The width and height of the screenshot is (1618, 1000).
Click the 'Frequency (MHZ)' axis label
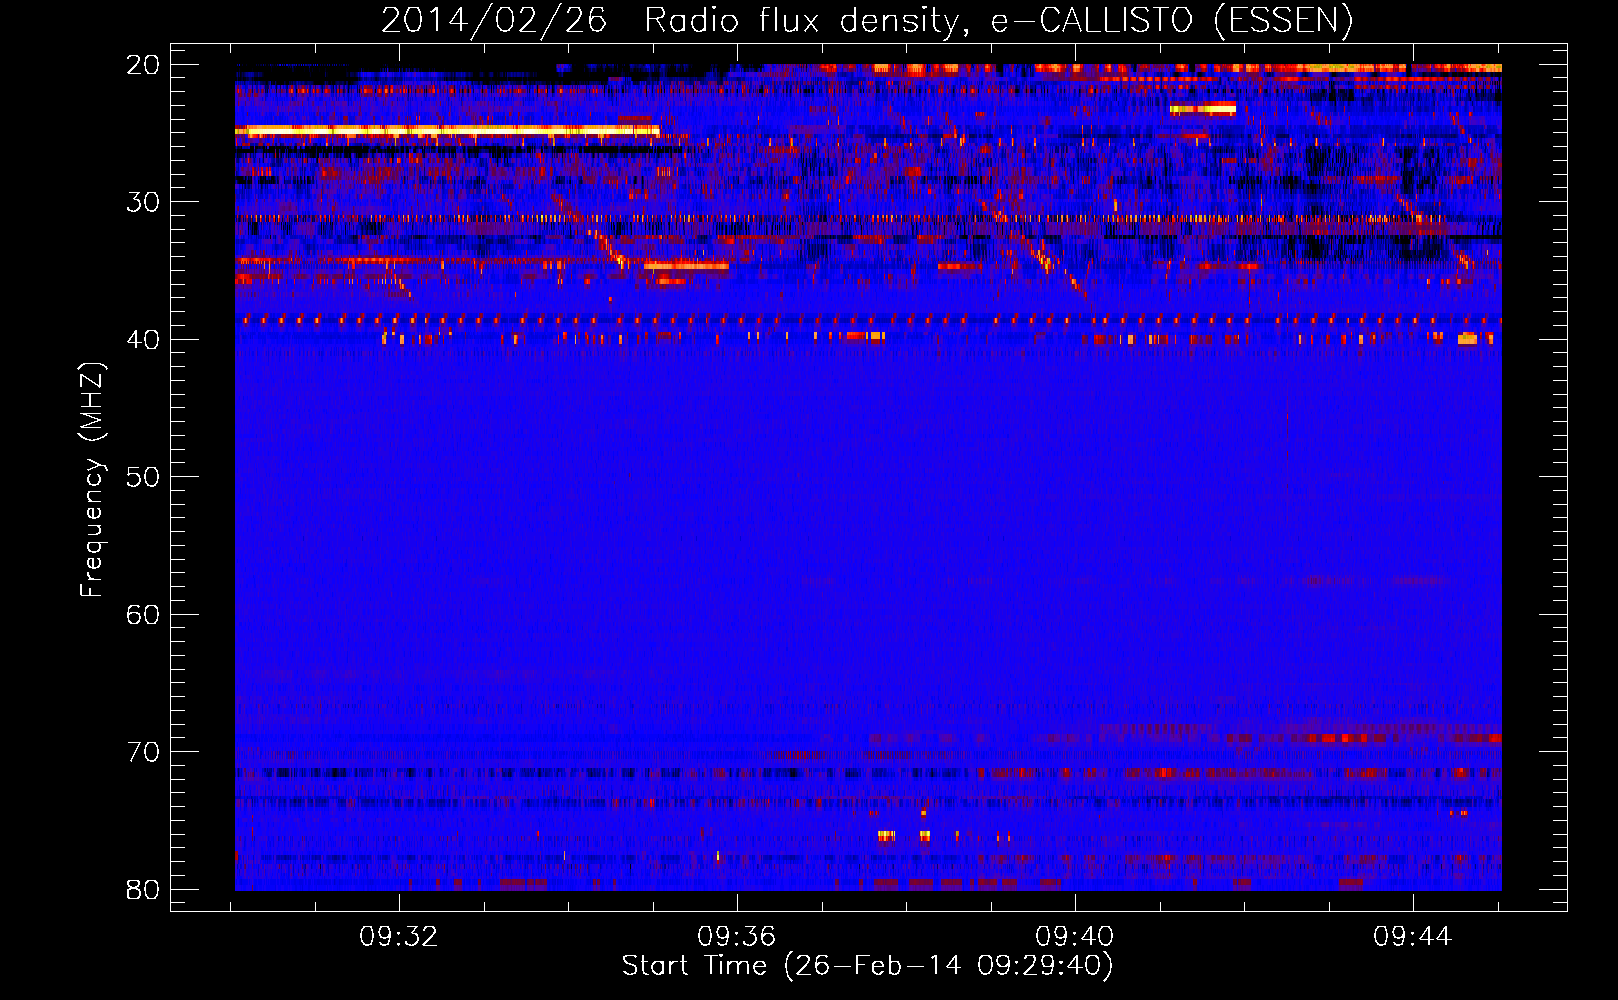(92, 480)
